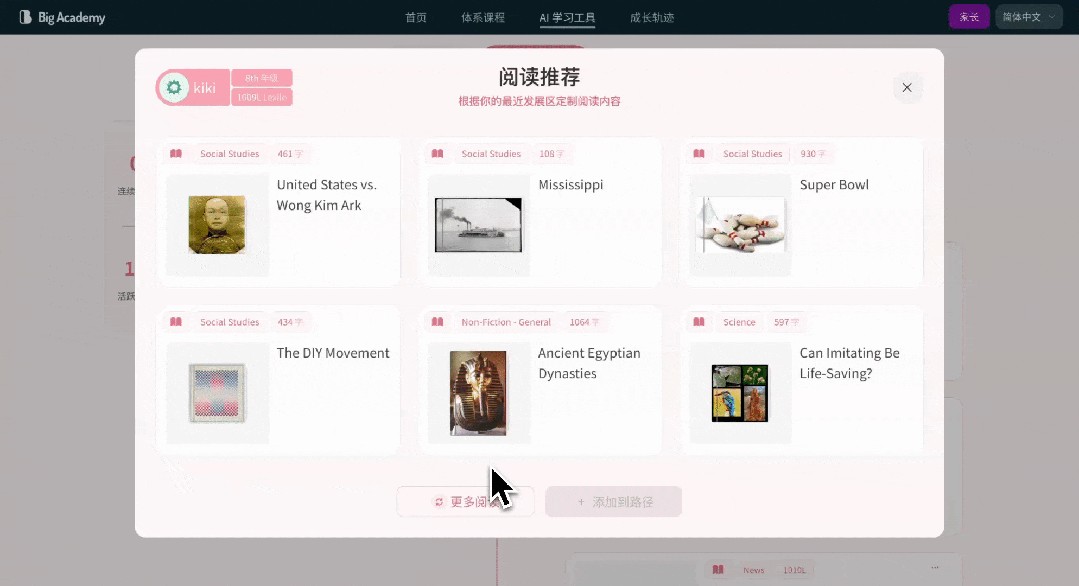Close the 阅读推荐 dialog
Image resolution: width=1079 pixels, height=586 pixels.
tap(907, 88)
